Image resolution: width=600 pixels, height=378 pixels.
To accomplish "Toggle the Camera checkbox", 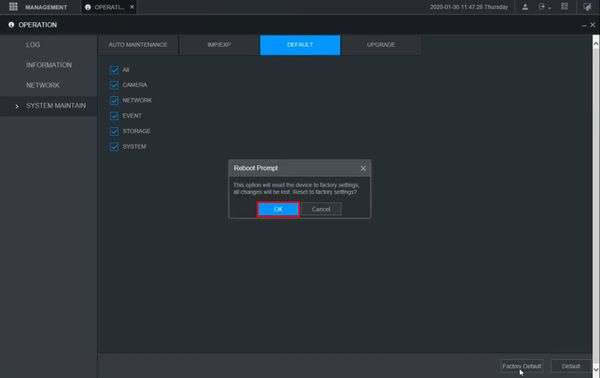I will pyautogui.click(x=114, y=85).
